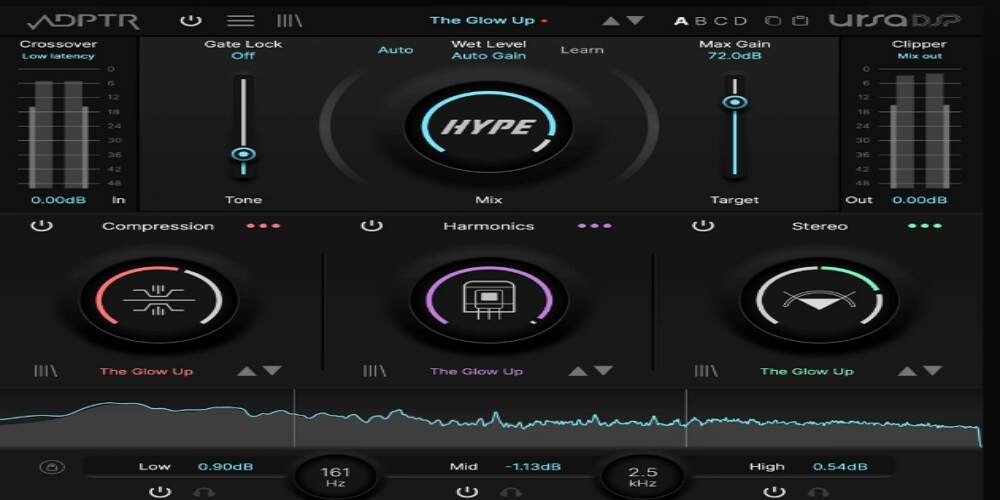Click the Auto button near Wet Level

click(x=395, y=50)
